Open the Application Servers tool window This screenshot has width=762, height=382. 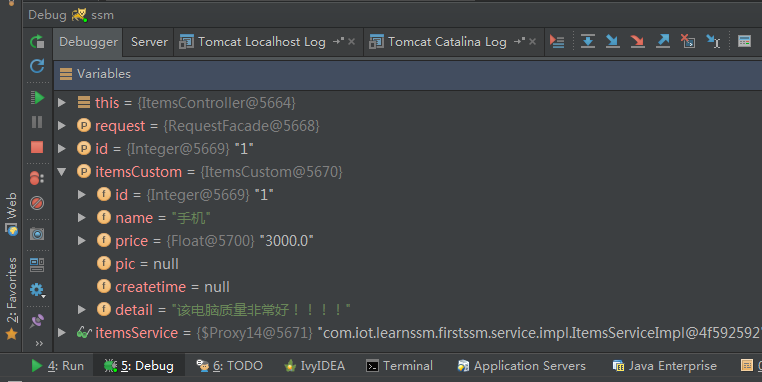click(521, 365)
